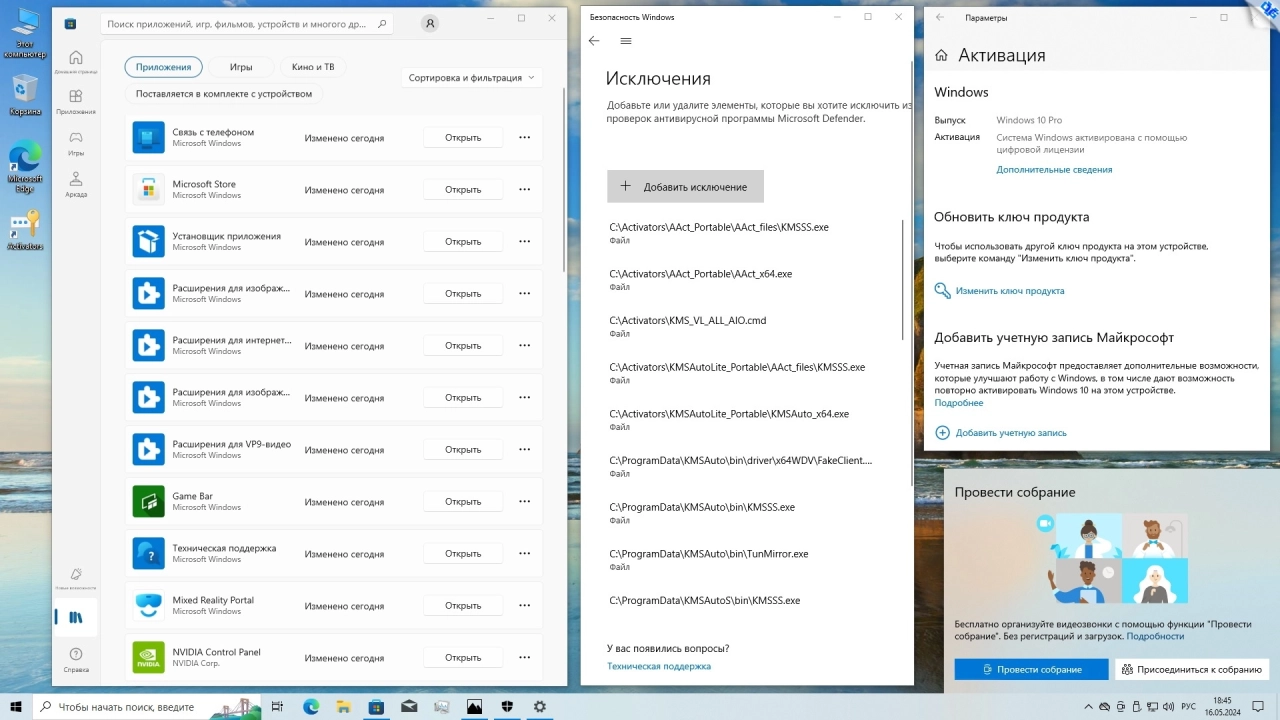Open more options for Mixed Reality Portal
The width and height of the screenshot is (1280, 720).
pos(524,605)
